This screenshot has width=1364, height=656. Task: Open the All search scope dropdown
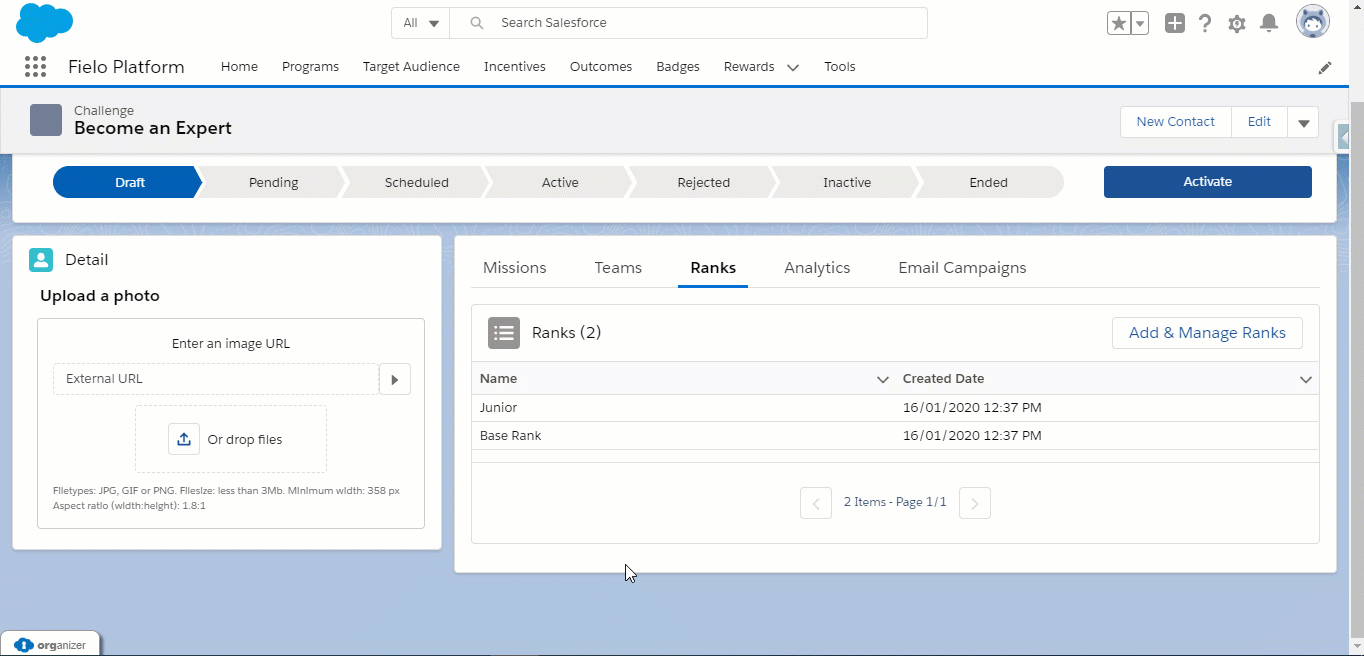tap(420, 23)
